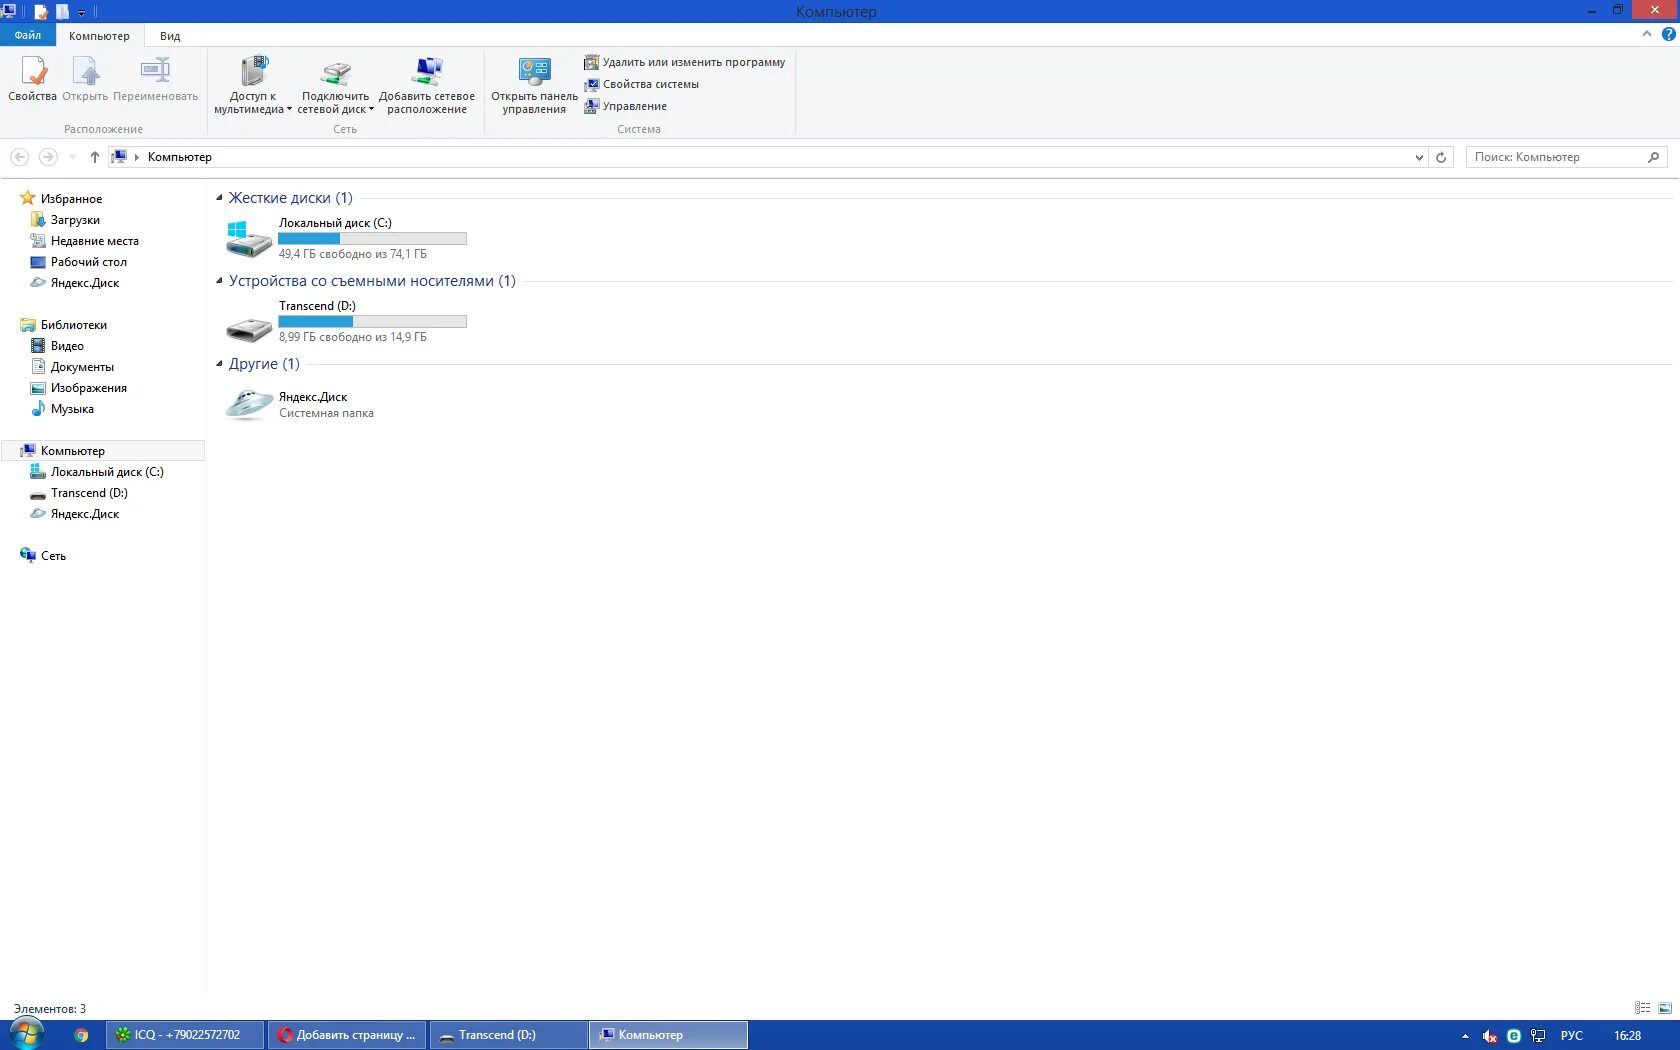Image resolution: width=1680 pixels, height=1050 pixels.
Task: Open Control Panel (Открыть панель управления)
Action: (534, 85)
